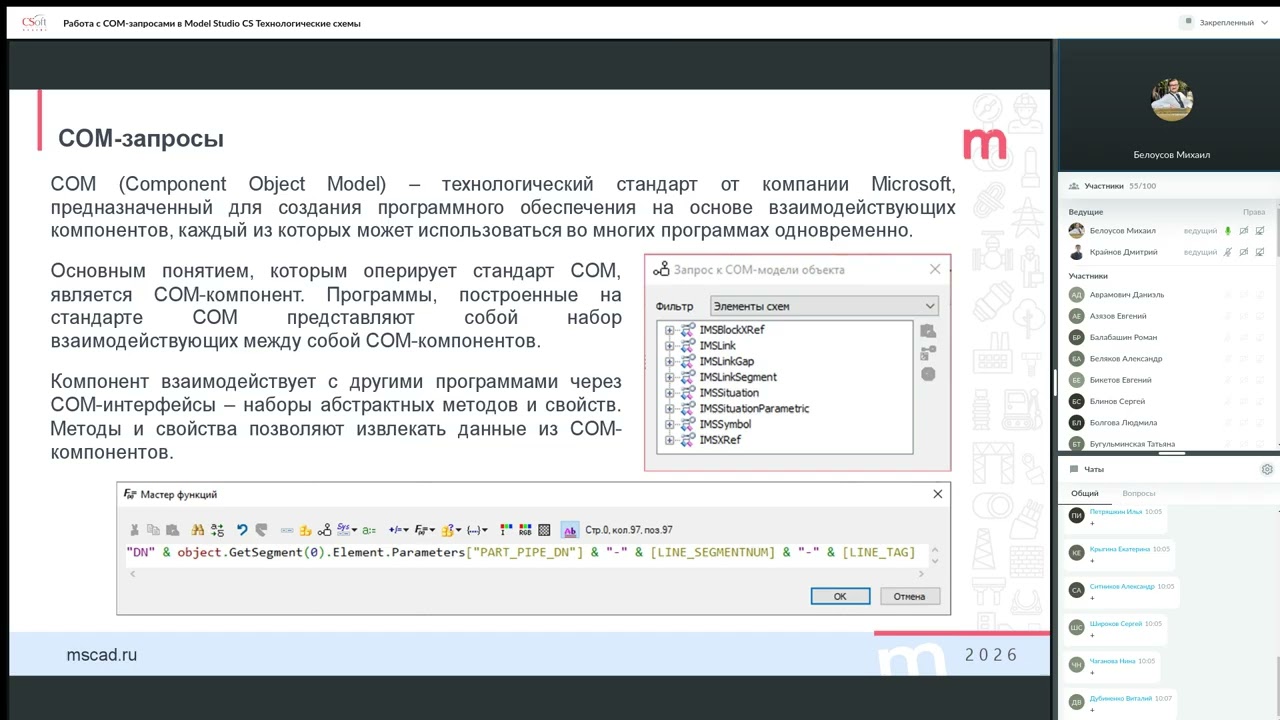The image size is (1280, 720).
Task: Toggle Крайнов Дмитрий's camera icon
Action: coord(1244,252)
